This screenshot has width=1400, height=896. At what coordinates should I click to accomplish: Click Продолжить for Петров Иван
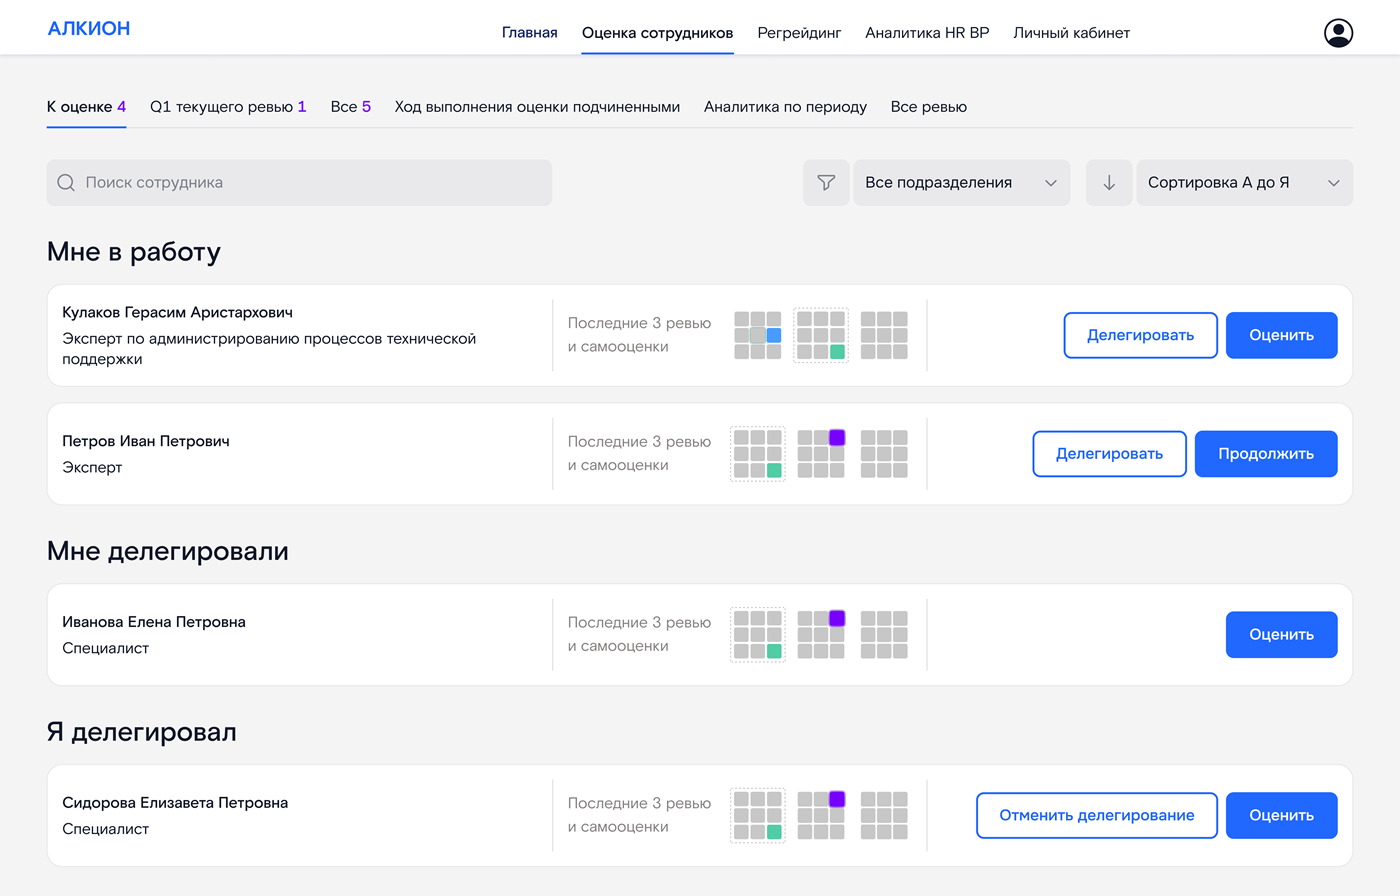click(1265, 453)
